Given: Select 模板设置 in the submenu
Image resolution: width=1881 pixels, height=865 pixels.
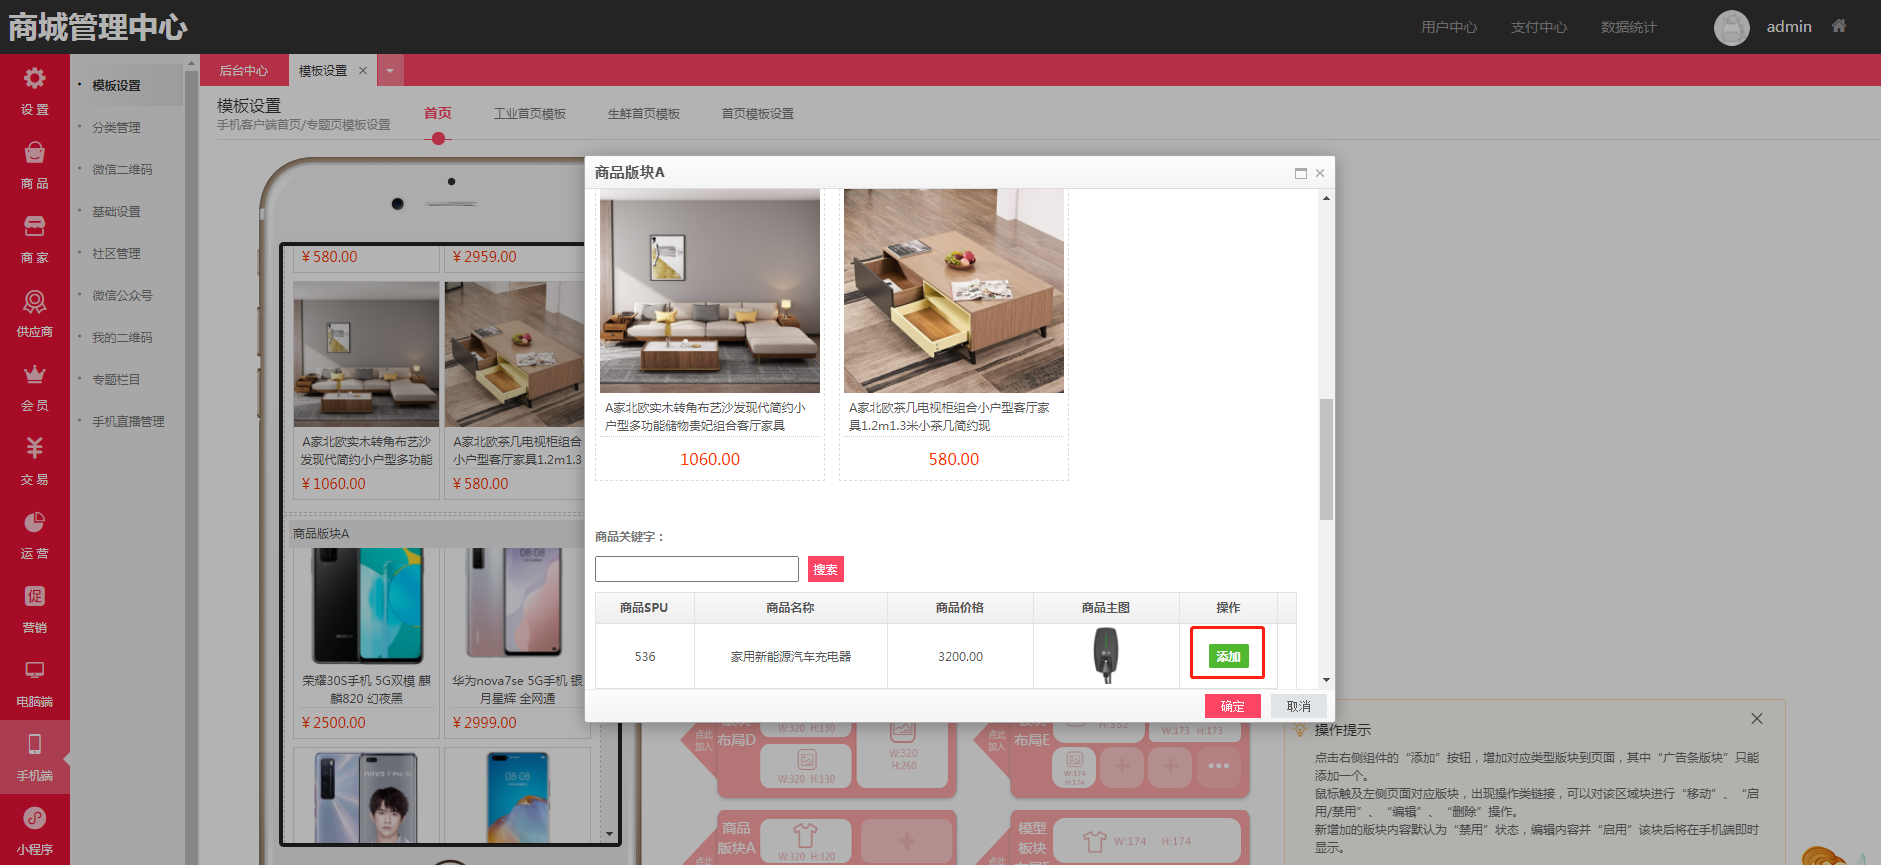Looking at the screenshot, I should (x=117, y=85).
